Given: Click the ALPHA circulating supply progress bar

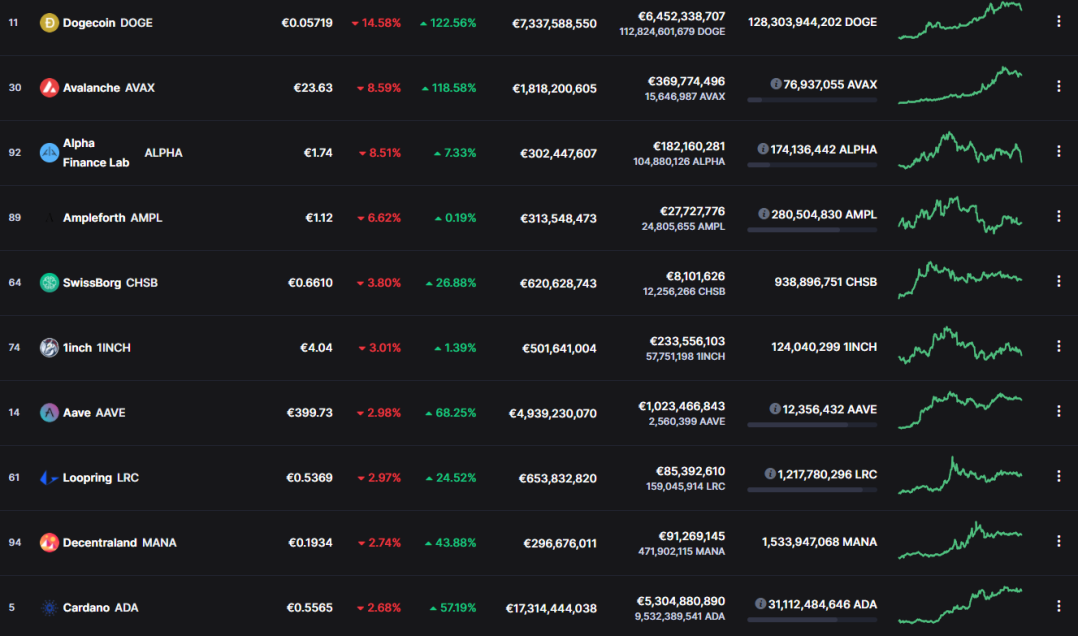Looking at the screenshot, I should click(812, 165).
